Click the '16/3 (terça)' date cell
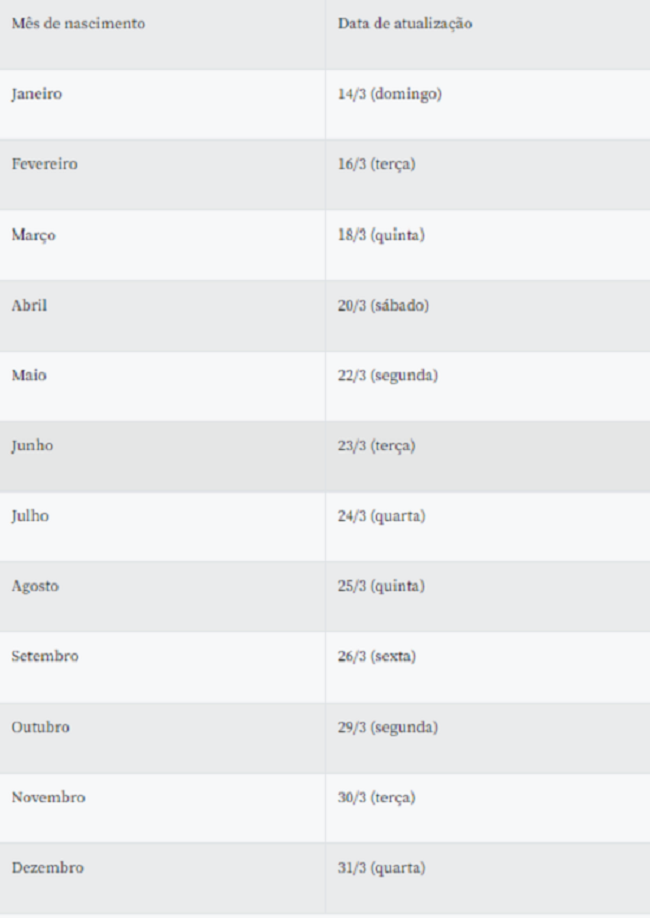Image resolution: width=650 pixels, height=918 pixels. (488, 175)
